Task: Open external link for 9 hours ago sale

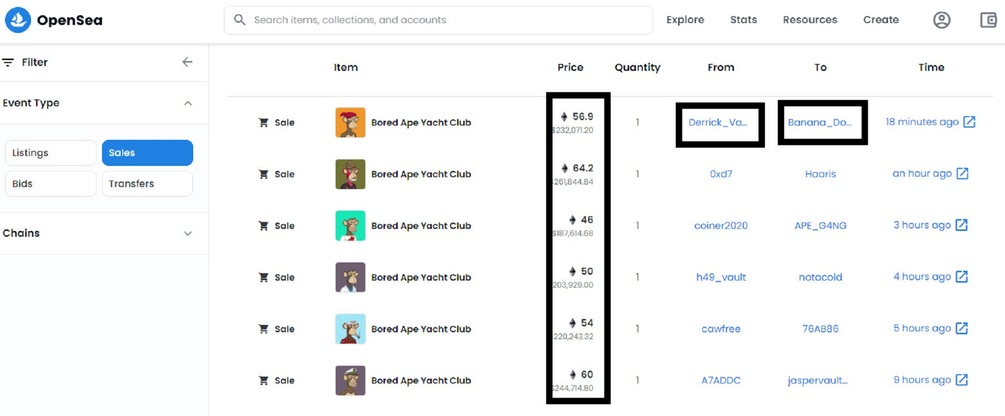Action: point(962,380)
